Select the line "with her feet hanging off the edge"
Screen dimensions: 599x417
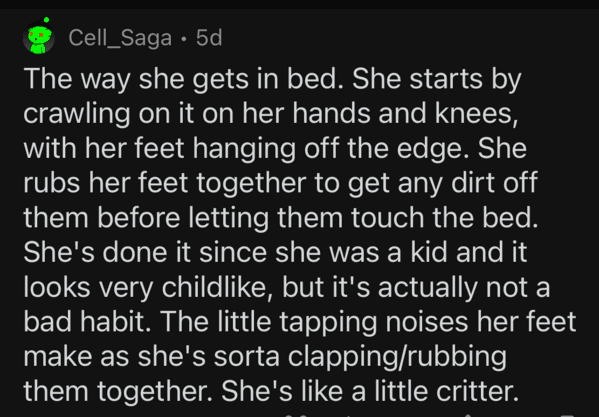pyautogui.click(x=275, y=149)
